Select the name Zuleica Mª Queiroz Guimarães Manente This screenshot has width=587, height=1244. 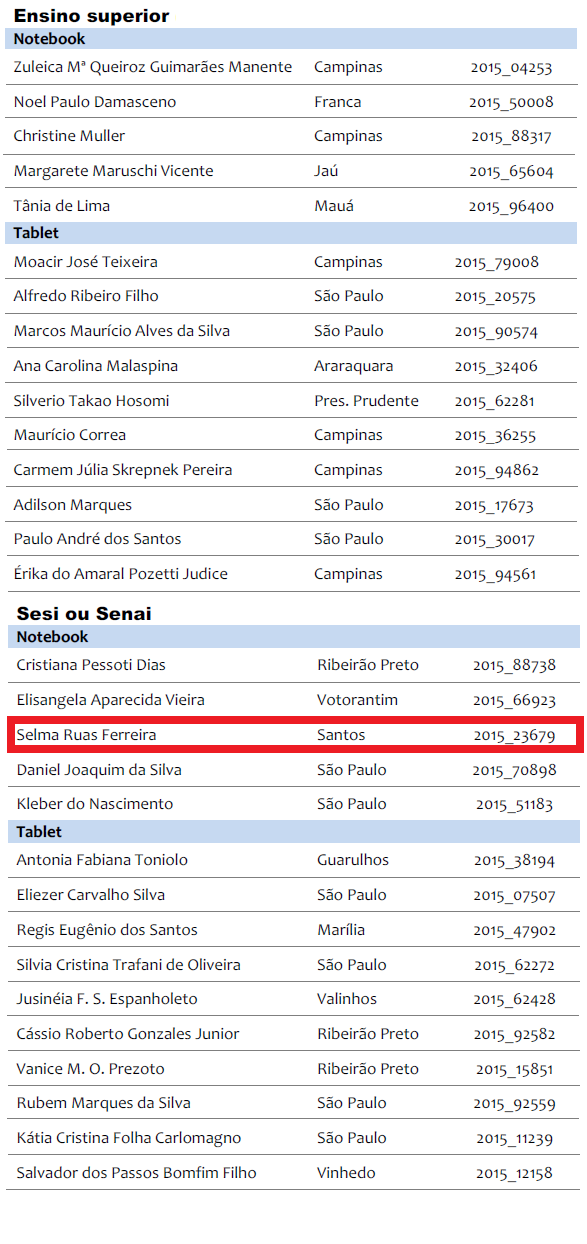pyautogui.click(x=153, y=67)
